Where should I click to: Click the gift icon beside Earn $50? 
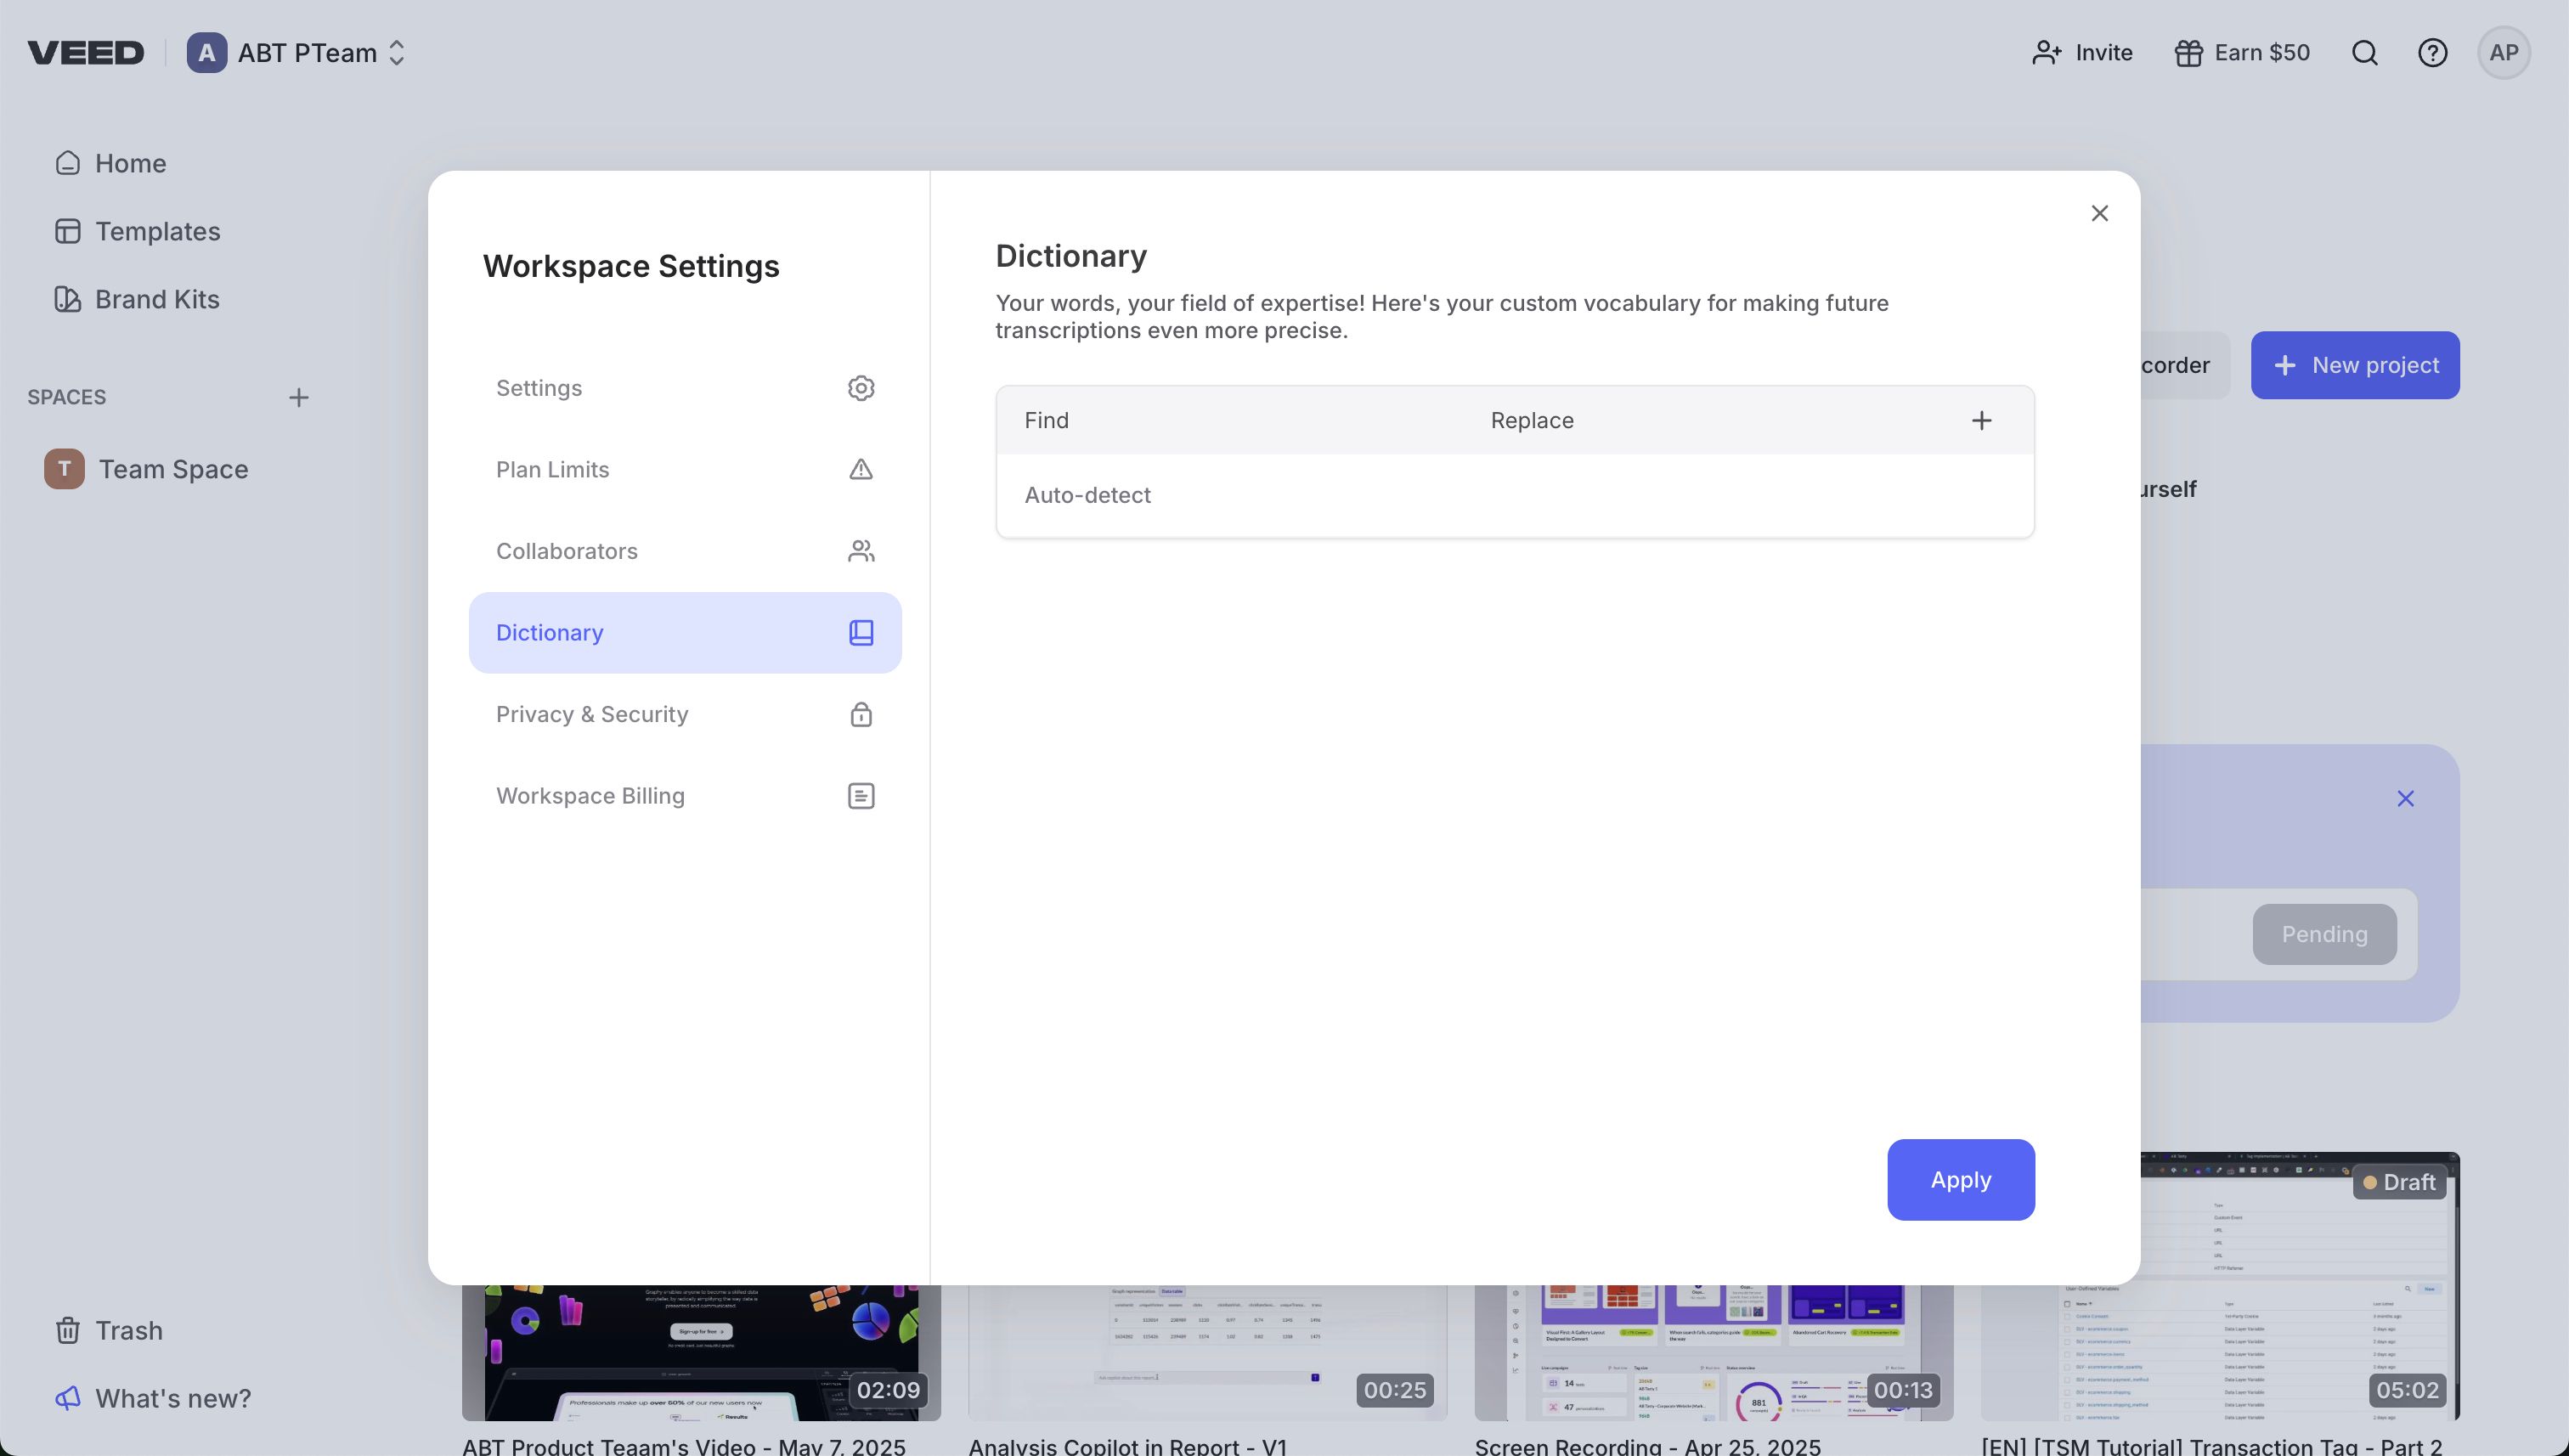2188,53
